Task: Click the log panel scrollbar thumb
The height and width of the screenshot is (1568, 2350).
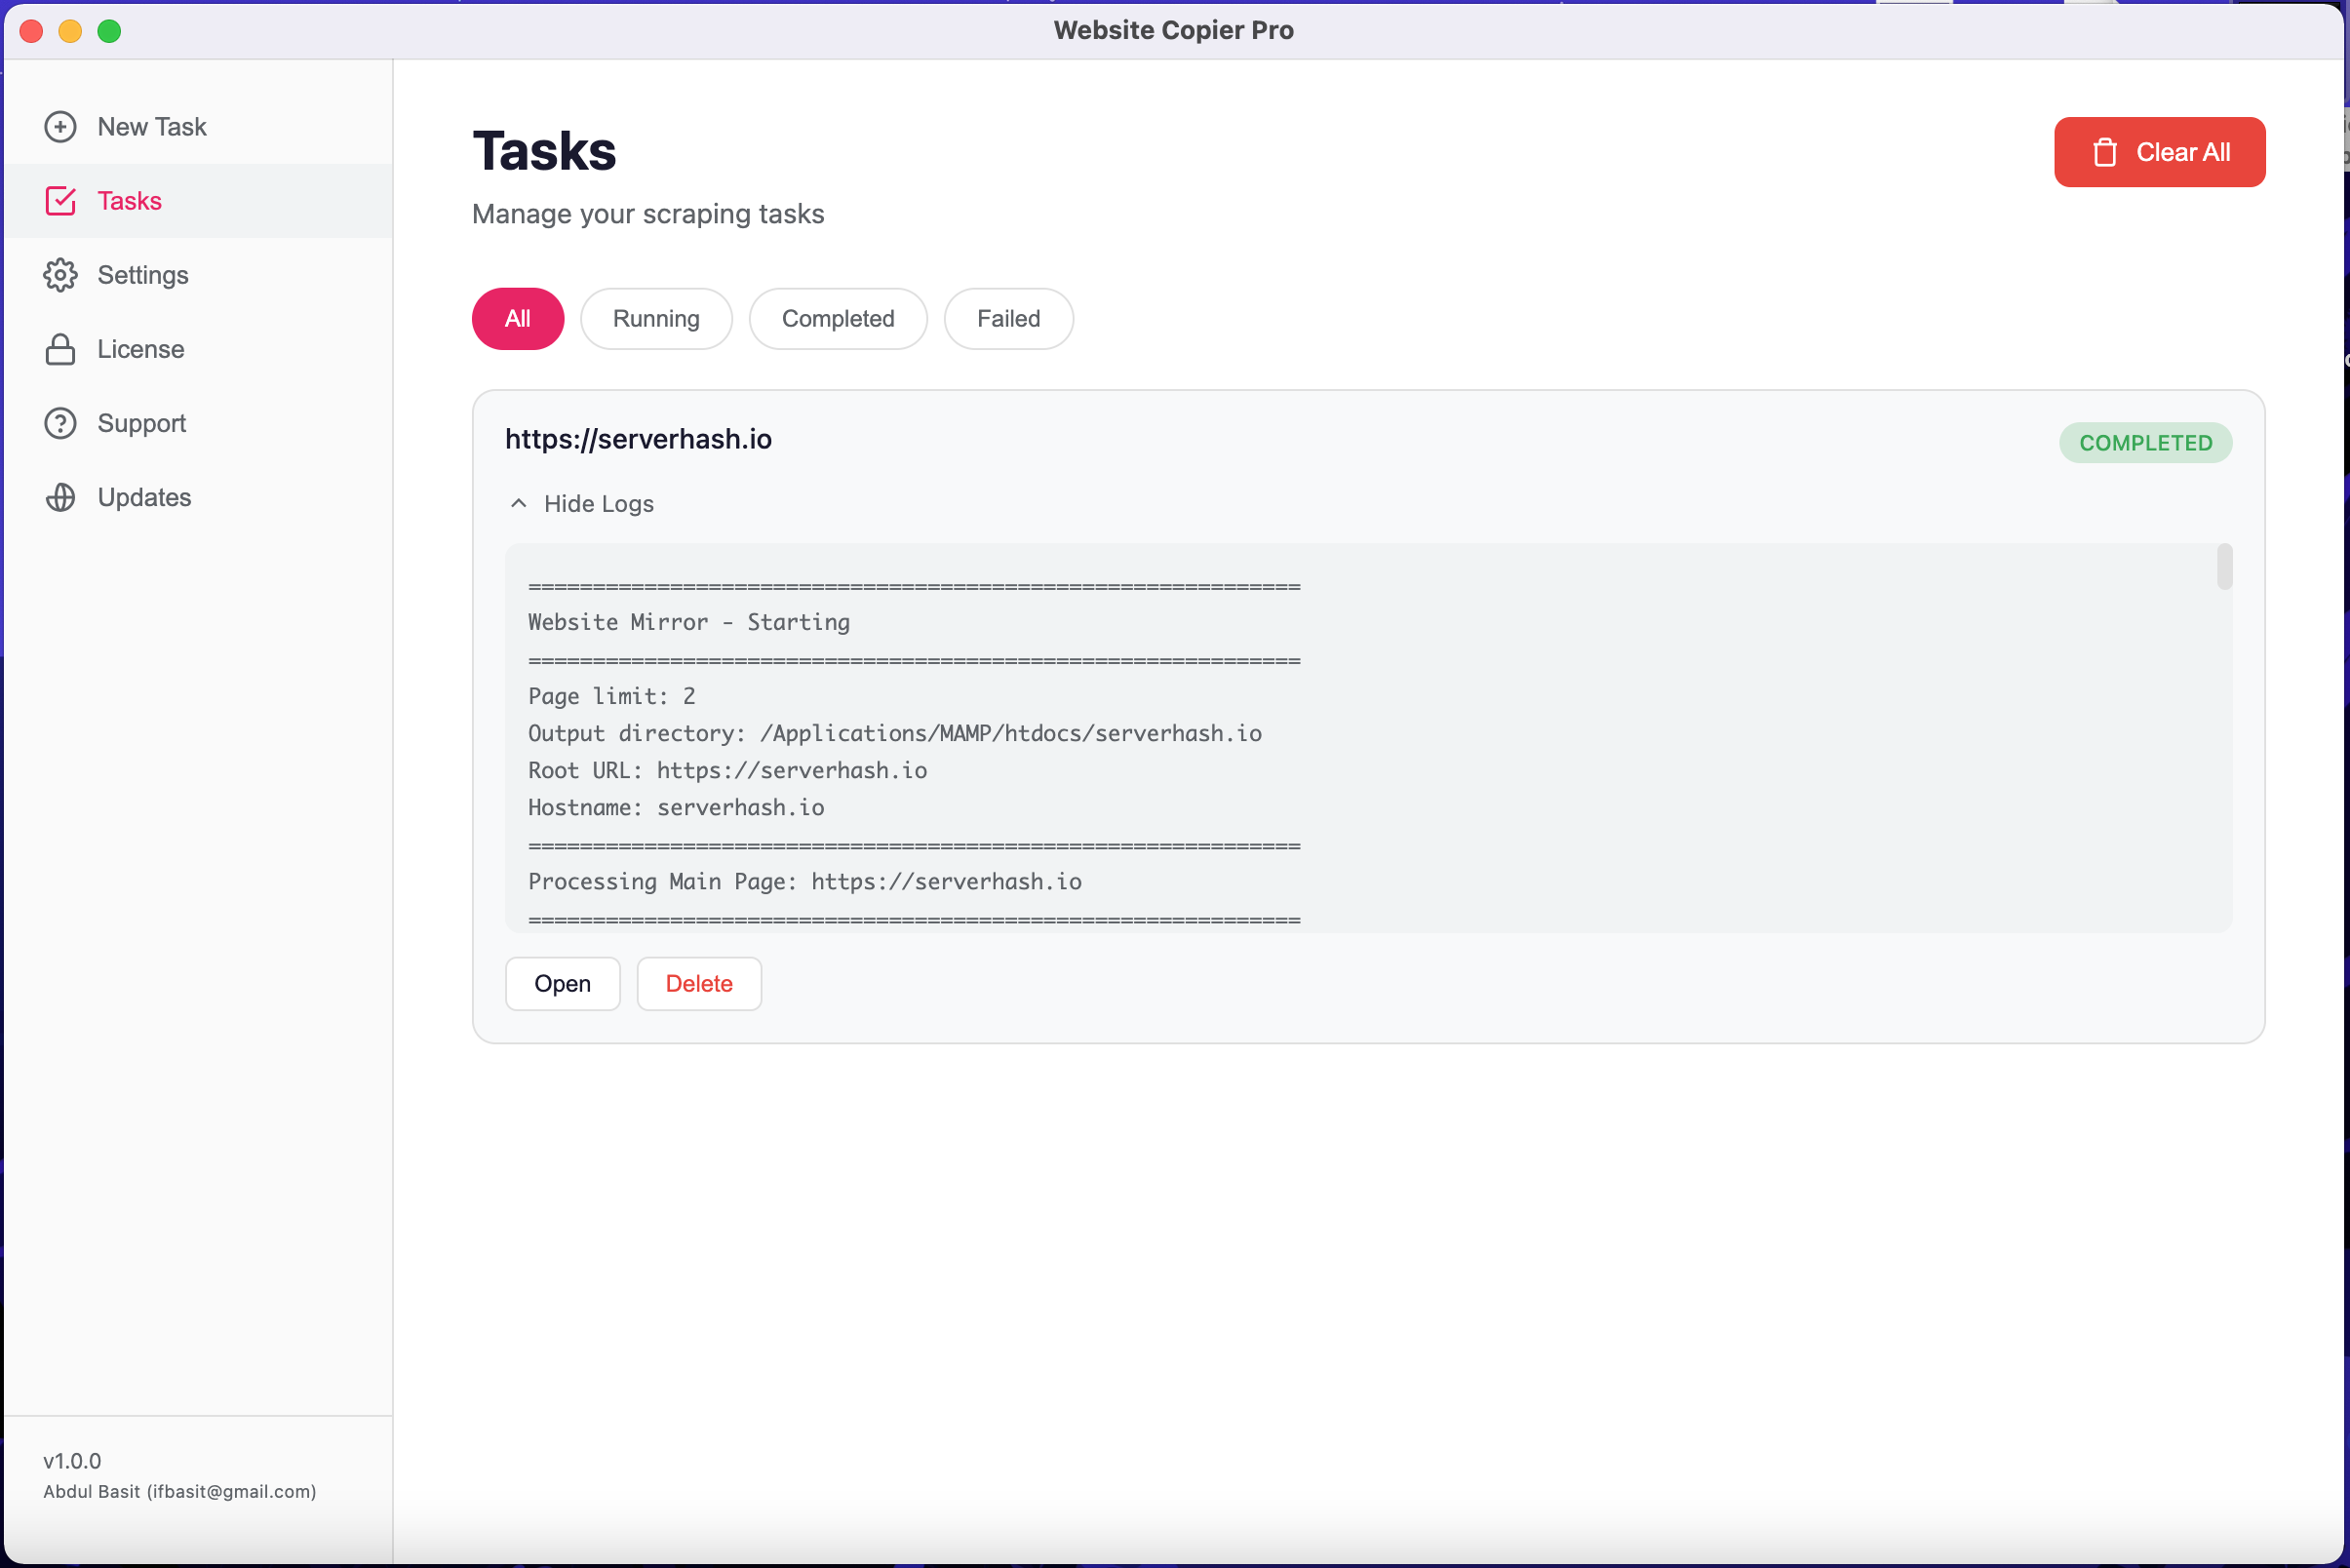Action: (x=2224, y=567)
